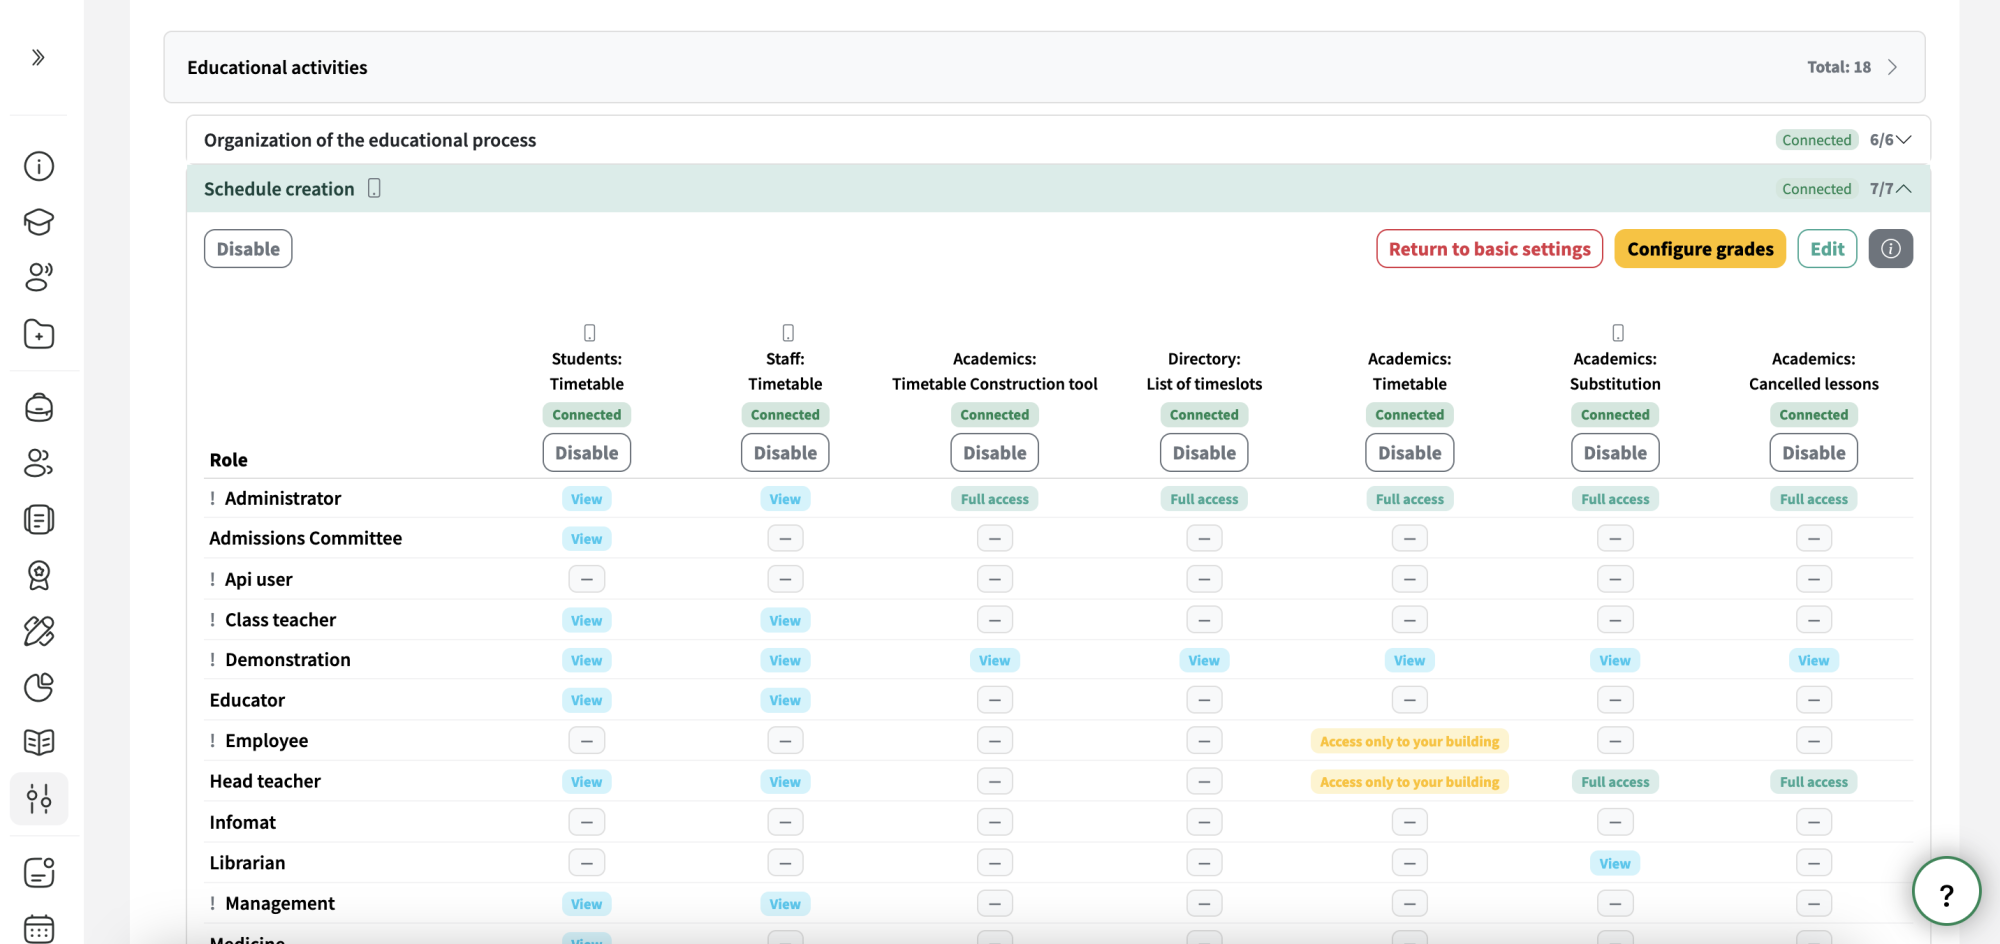This screenshot has height=944, width=2000.
Task: Open Configure grades
Action: tap(1700, 249)
